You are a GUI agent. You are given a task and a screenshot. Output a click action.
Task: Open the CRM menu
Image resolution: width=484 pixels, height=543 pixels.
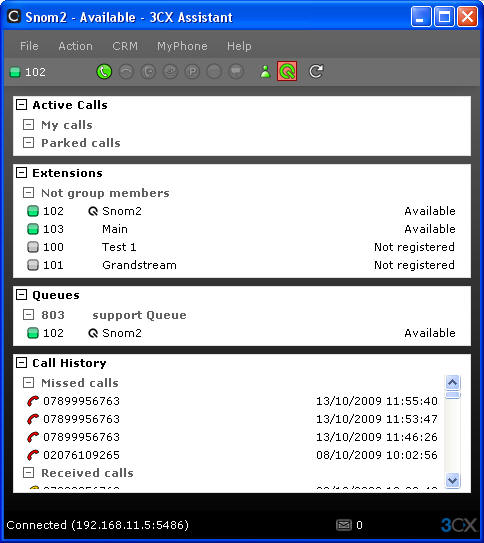click(125, 46)
